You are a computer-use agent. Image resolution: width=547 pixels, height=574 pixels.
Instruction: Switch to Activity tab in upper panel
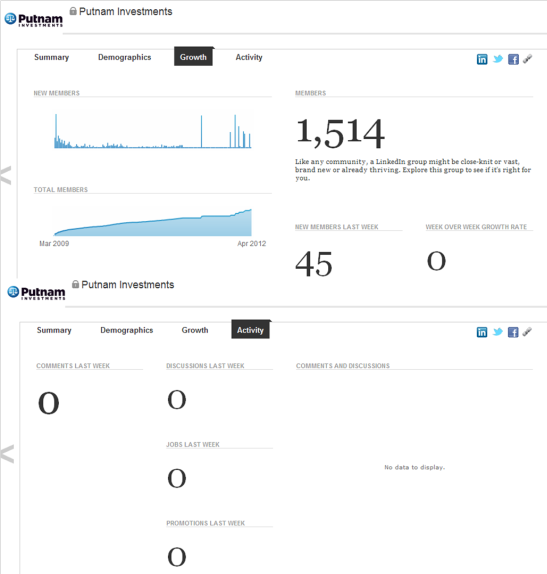pyautogui.click(x=249, y=57)
